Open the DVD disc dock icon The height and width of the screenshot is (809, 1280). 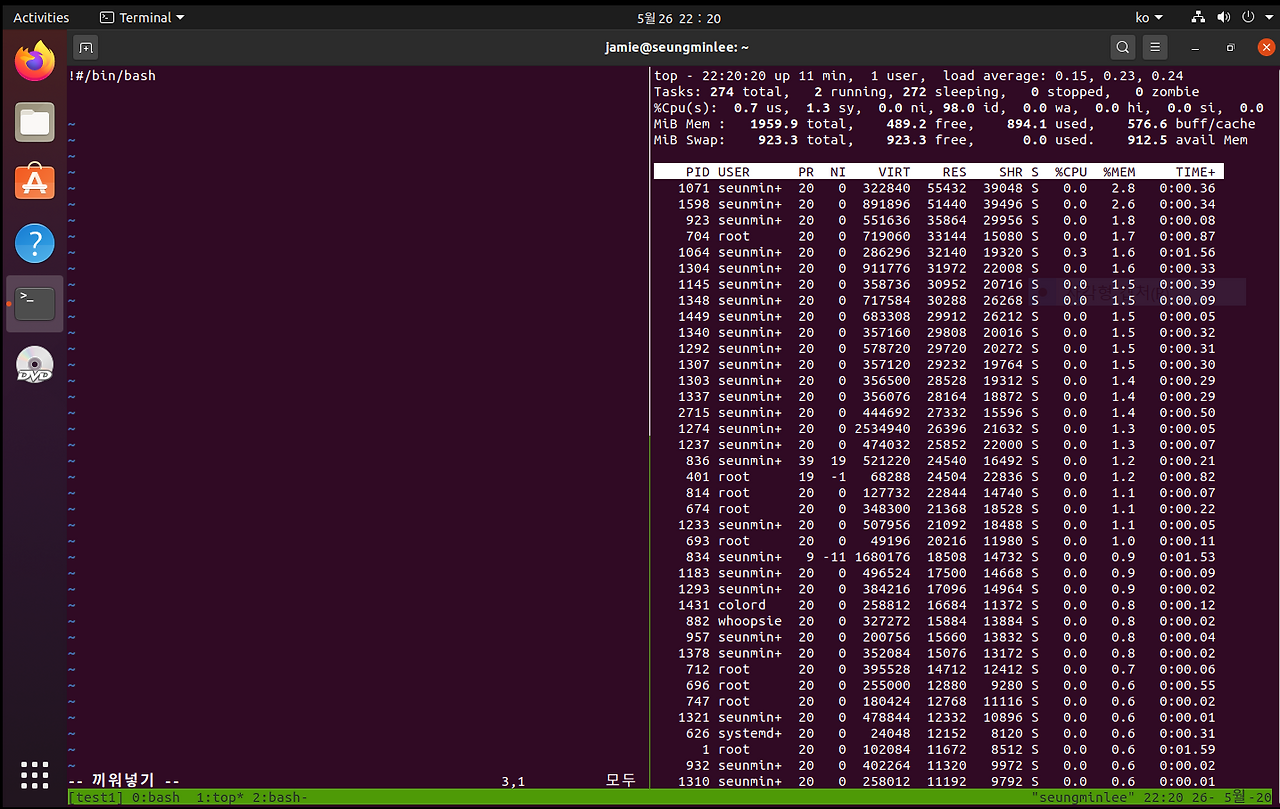click(35, 364)
